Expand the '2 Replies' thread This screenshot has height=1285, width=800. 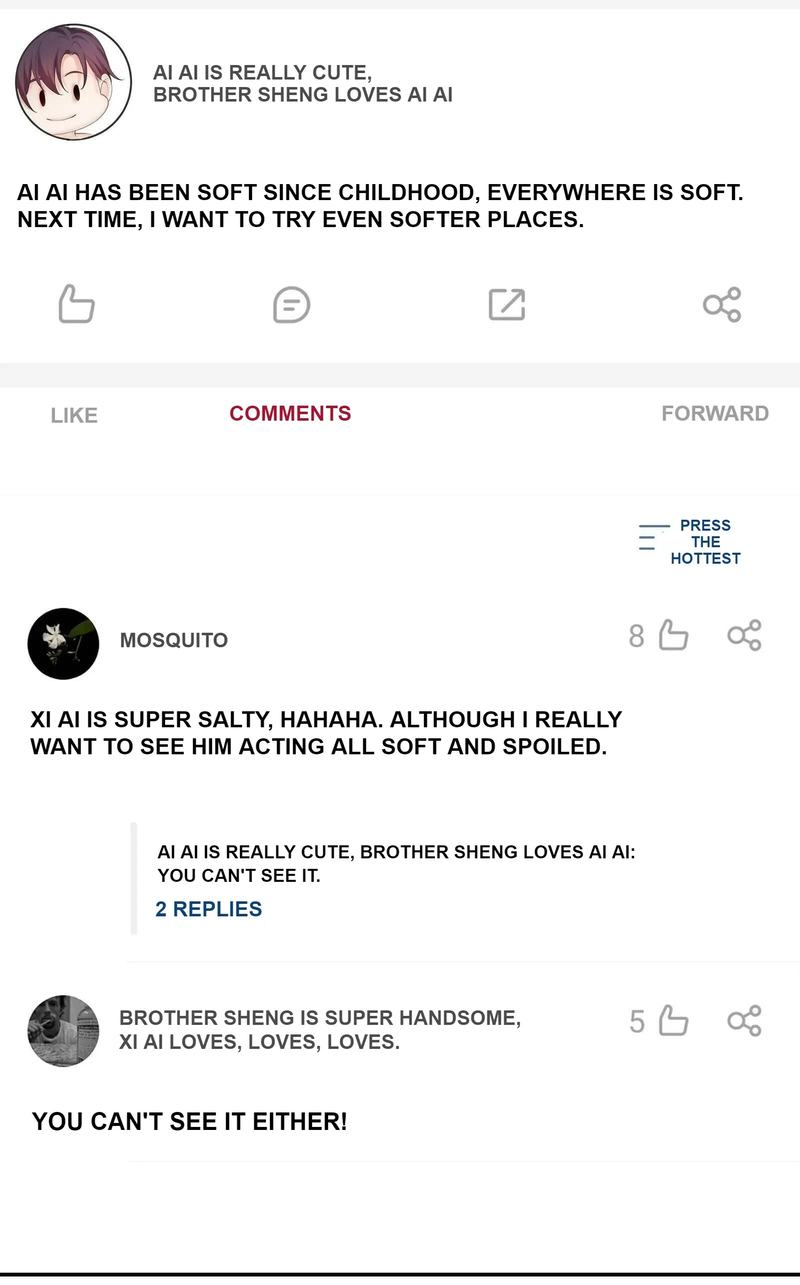[x=209, y=909]
